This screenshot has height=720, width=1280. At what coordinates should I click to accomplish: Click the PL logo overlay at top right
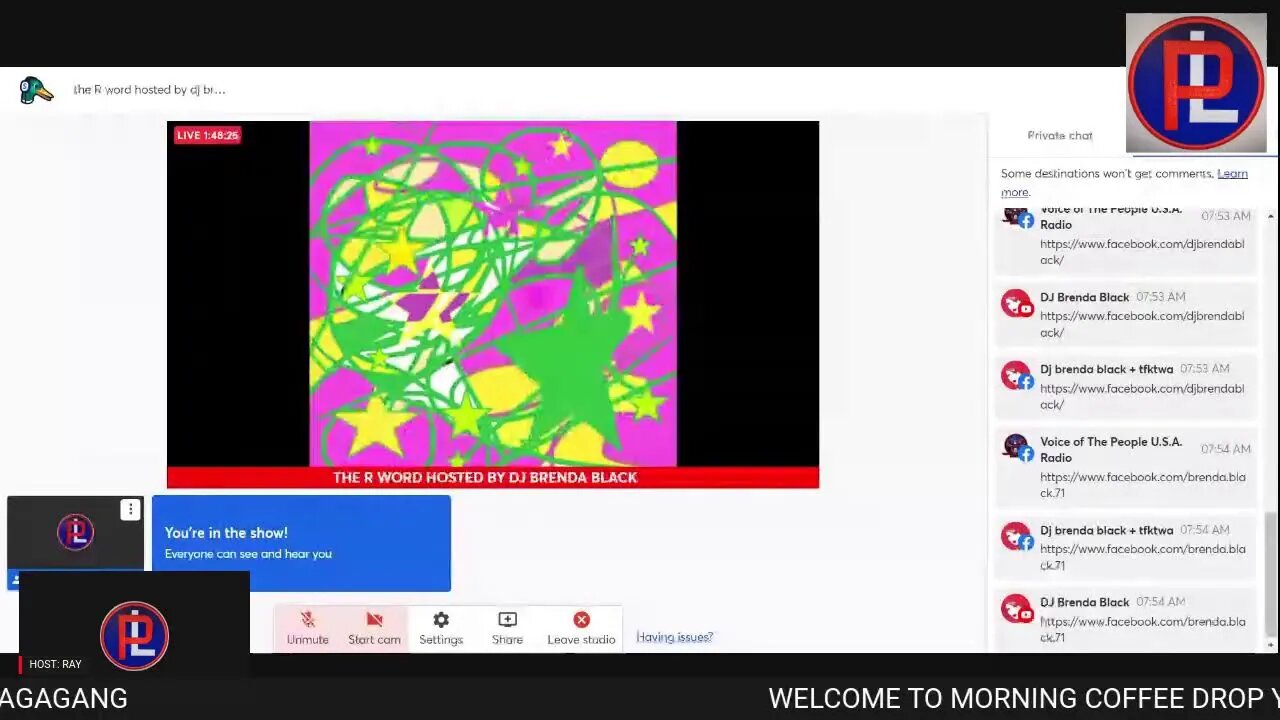pyautogui.click(x=1196, y=83)
